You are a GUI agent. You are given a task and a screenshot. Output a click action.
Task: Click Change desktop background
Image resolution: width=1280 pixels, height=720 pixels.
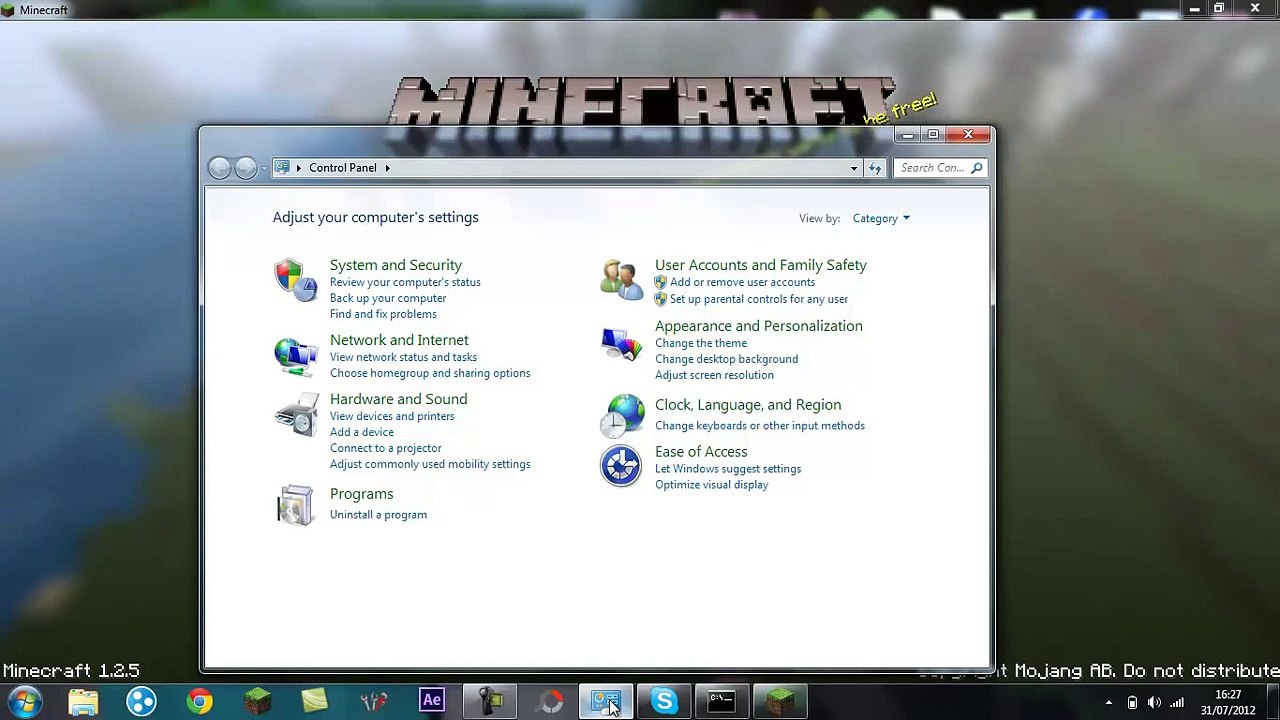coord(726,359)
